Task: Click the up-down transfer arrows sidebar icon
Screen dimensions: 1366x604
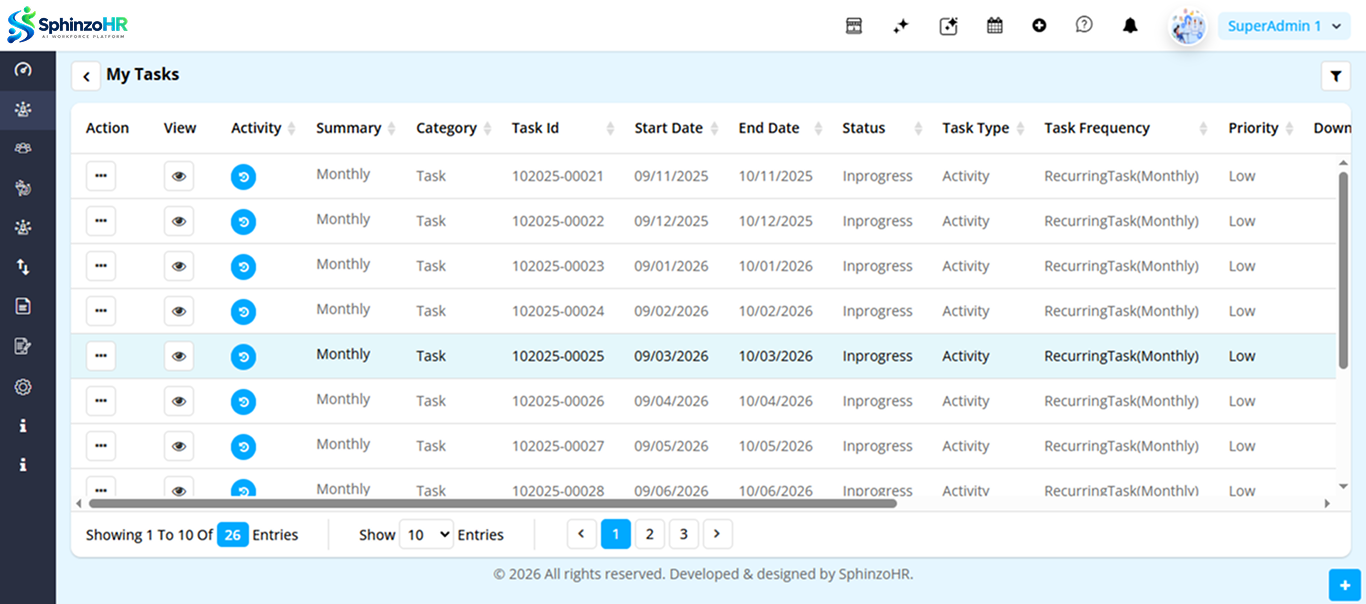Action: click(x=23, y=267)
